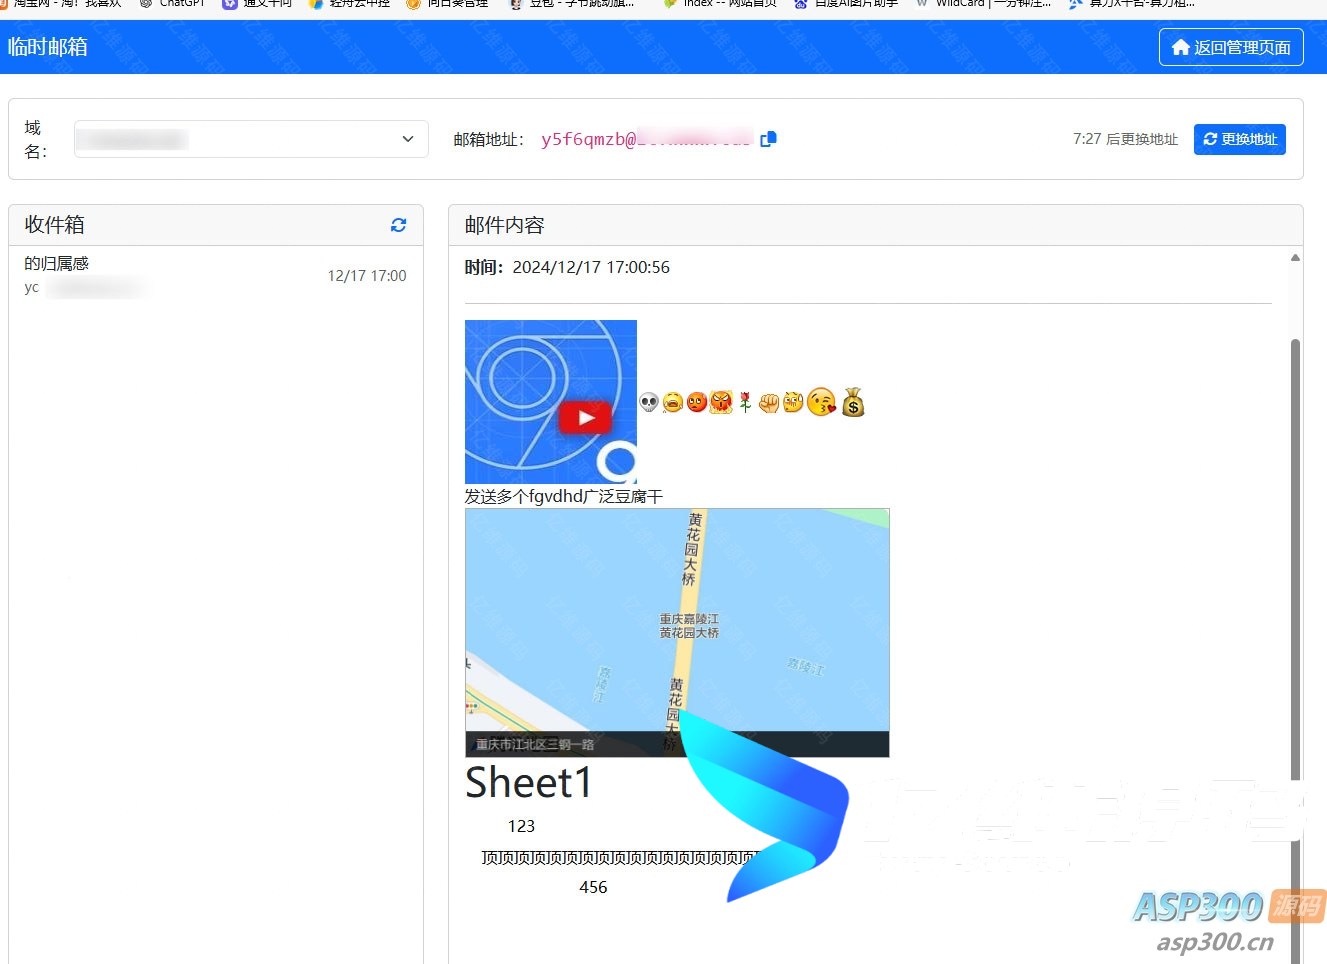Copy the email address y5f6qmzb
Viewport: 1327px width, 964px height.
(768, 139)
